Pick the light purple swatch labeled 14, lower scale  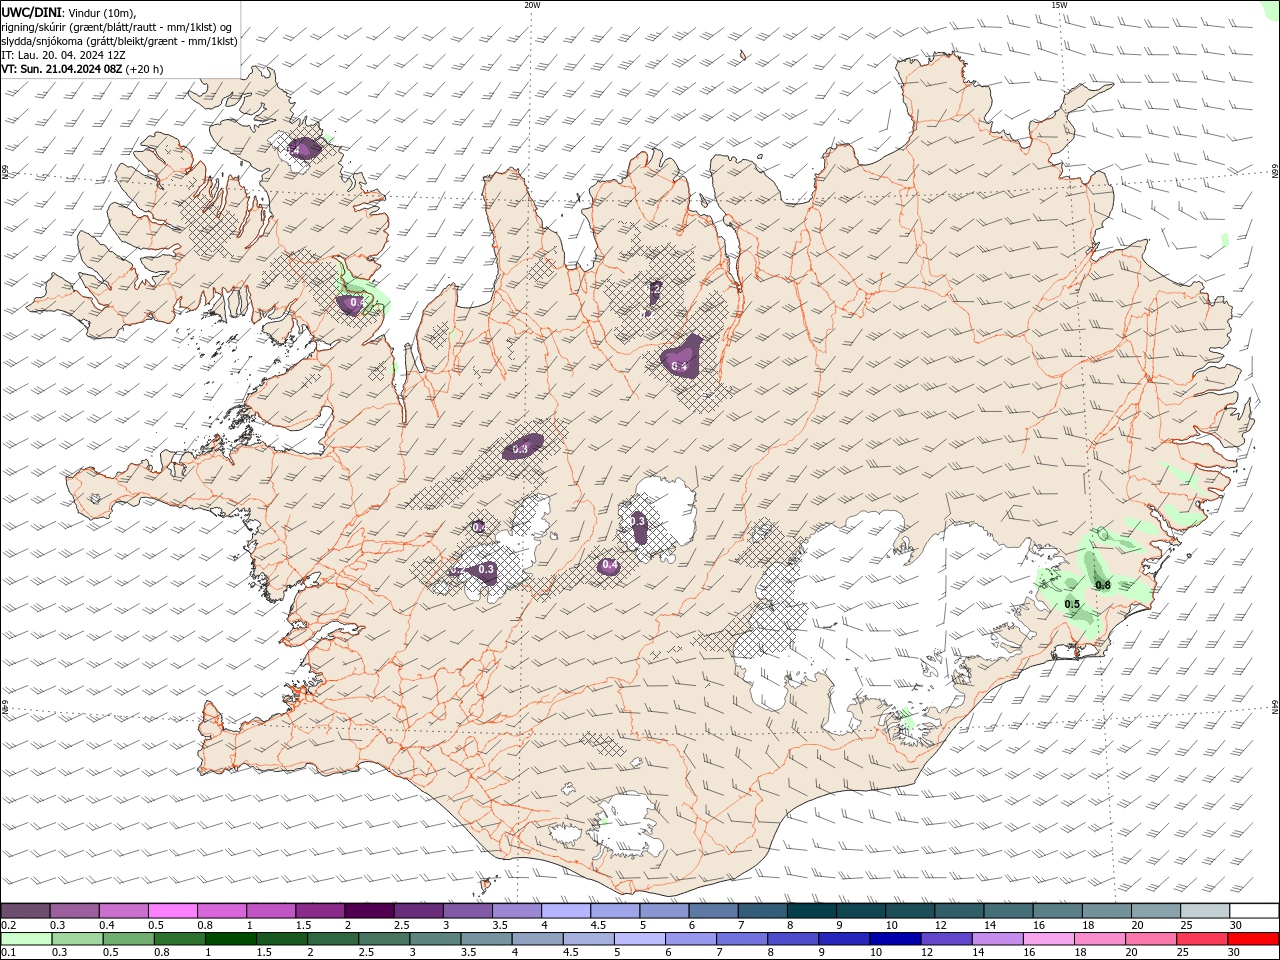pos(996,938)
